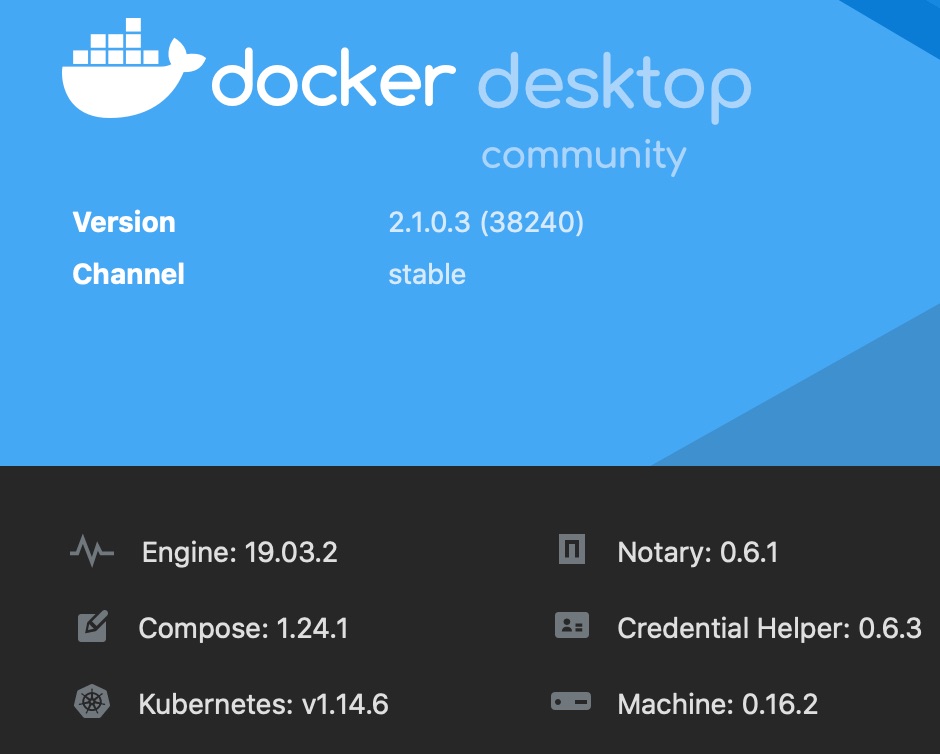The image size is (940, 754).
Task: Click 'Compose: 1.24.1' text
Action: (243, 629)
